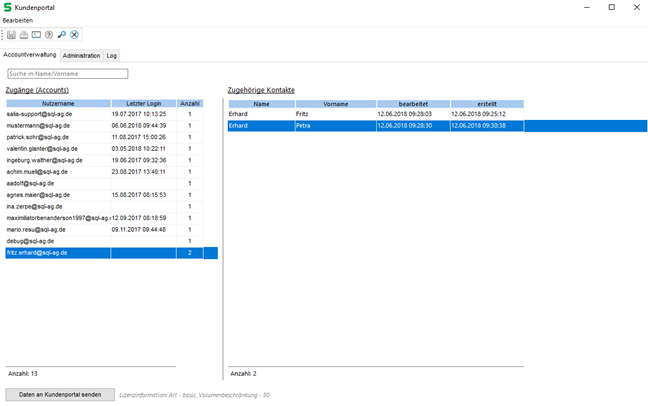
Task: Select contact row Erhard Fritz
Action: (x=300, y=114)
